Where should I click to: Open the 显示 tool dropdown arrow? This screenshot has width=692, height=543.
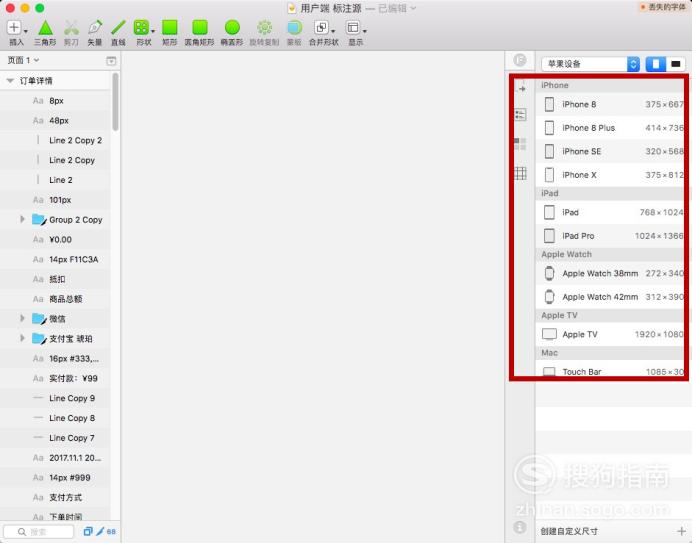pos(365,31)
